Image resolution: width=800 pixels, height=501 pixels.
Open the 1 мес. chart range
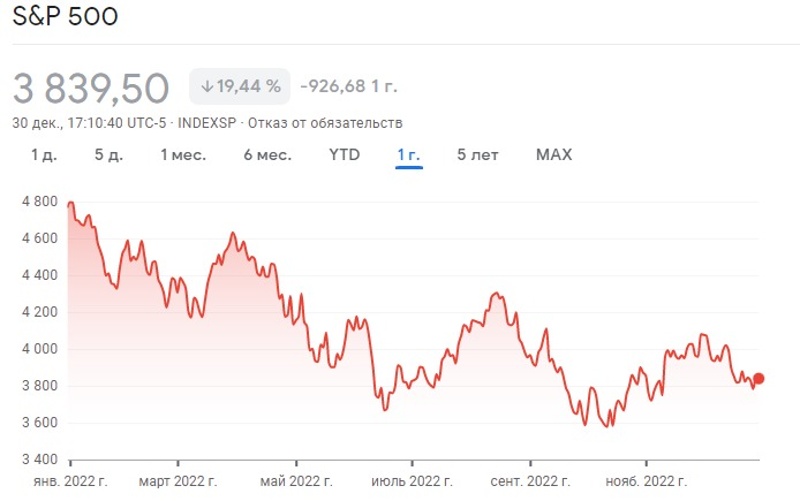coord(183,155)
